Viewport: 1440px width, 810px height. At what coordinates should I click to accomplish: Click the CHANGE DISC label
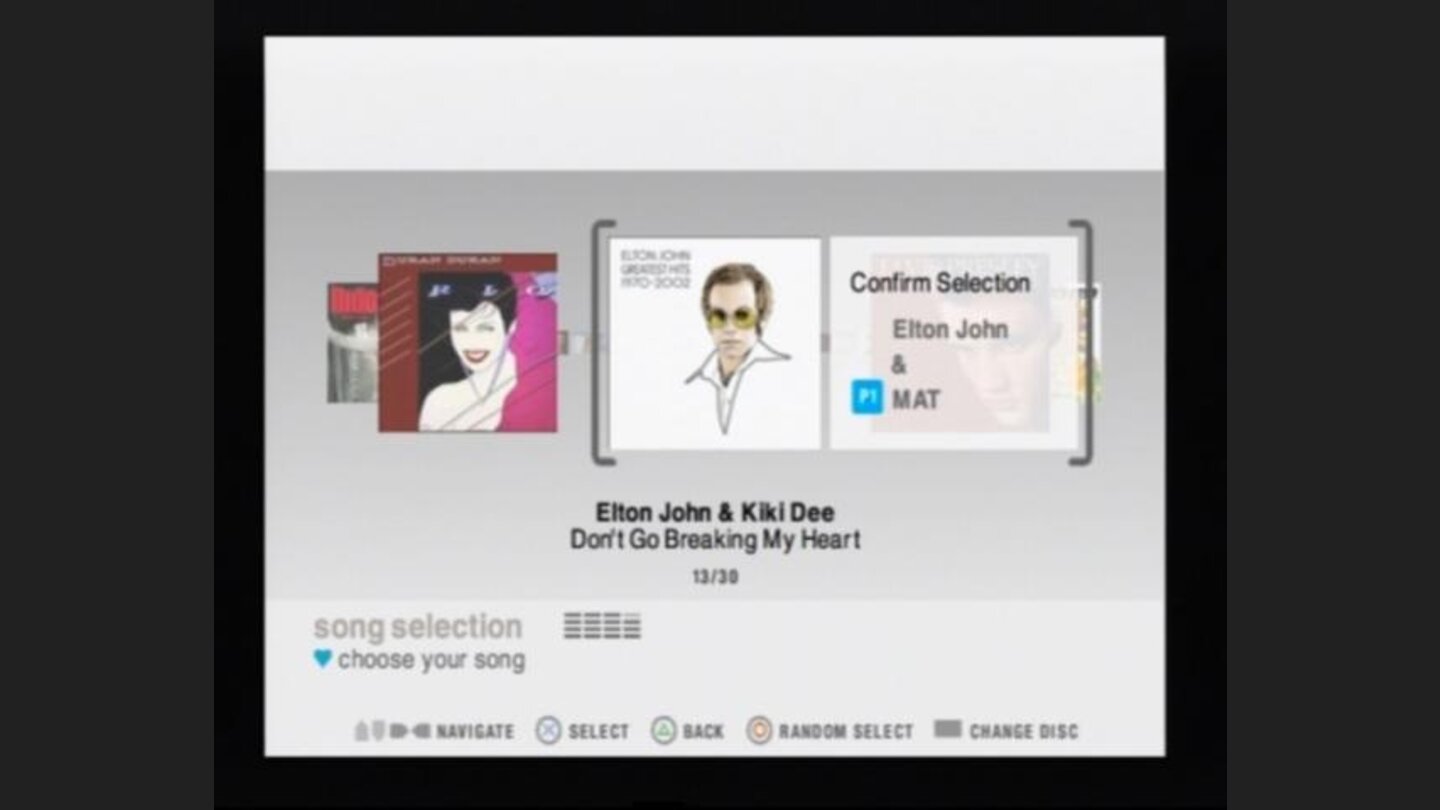tap(1024, 732)
